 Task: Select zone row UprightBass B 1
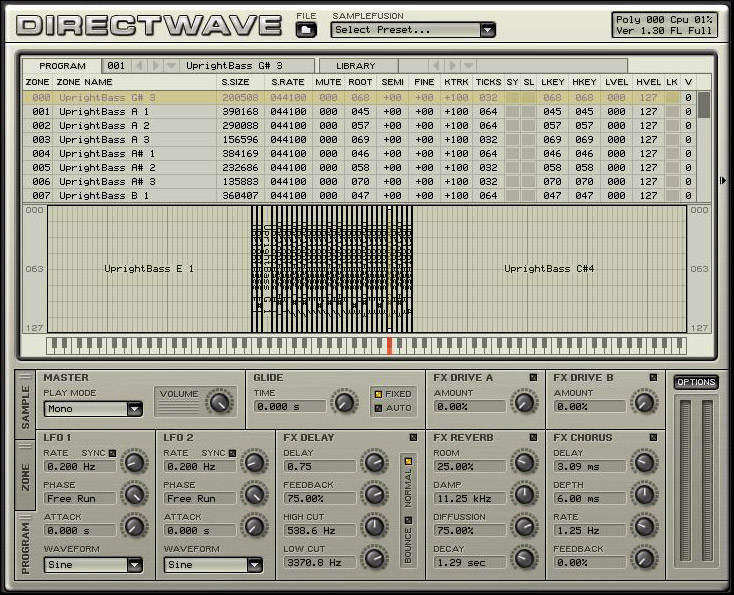click(x=360, y=195)
